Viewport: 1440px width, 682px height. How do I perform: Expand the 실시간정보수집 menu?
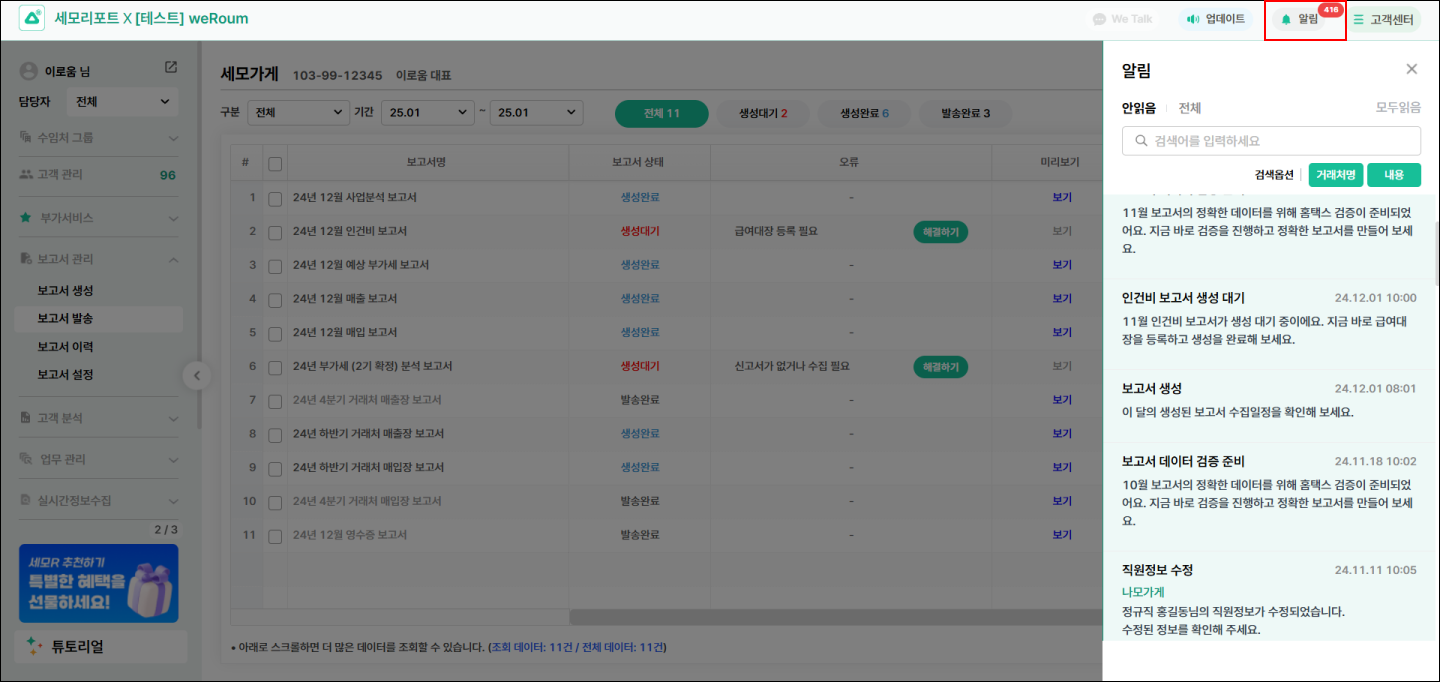click(x=100, y=500)
